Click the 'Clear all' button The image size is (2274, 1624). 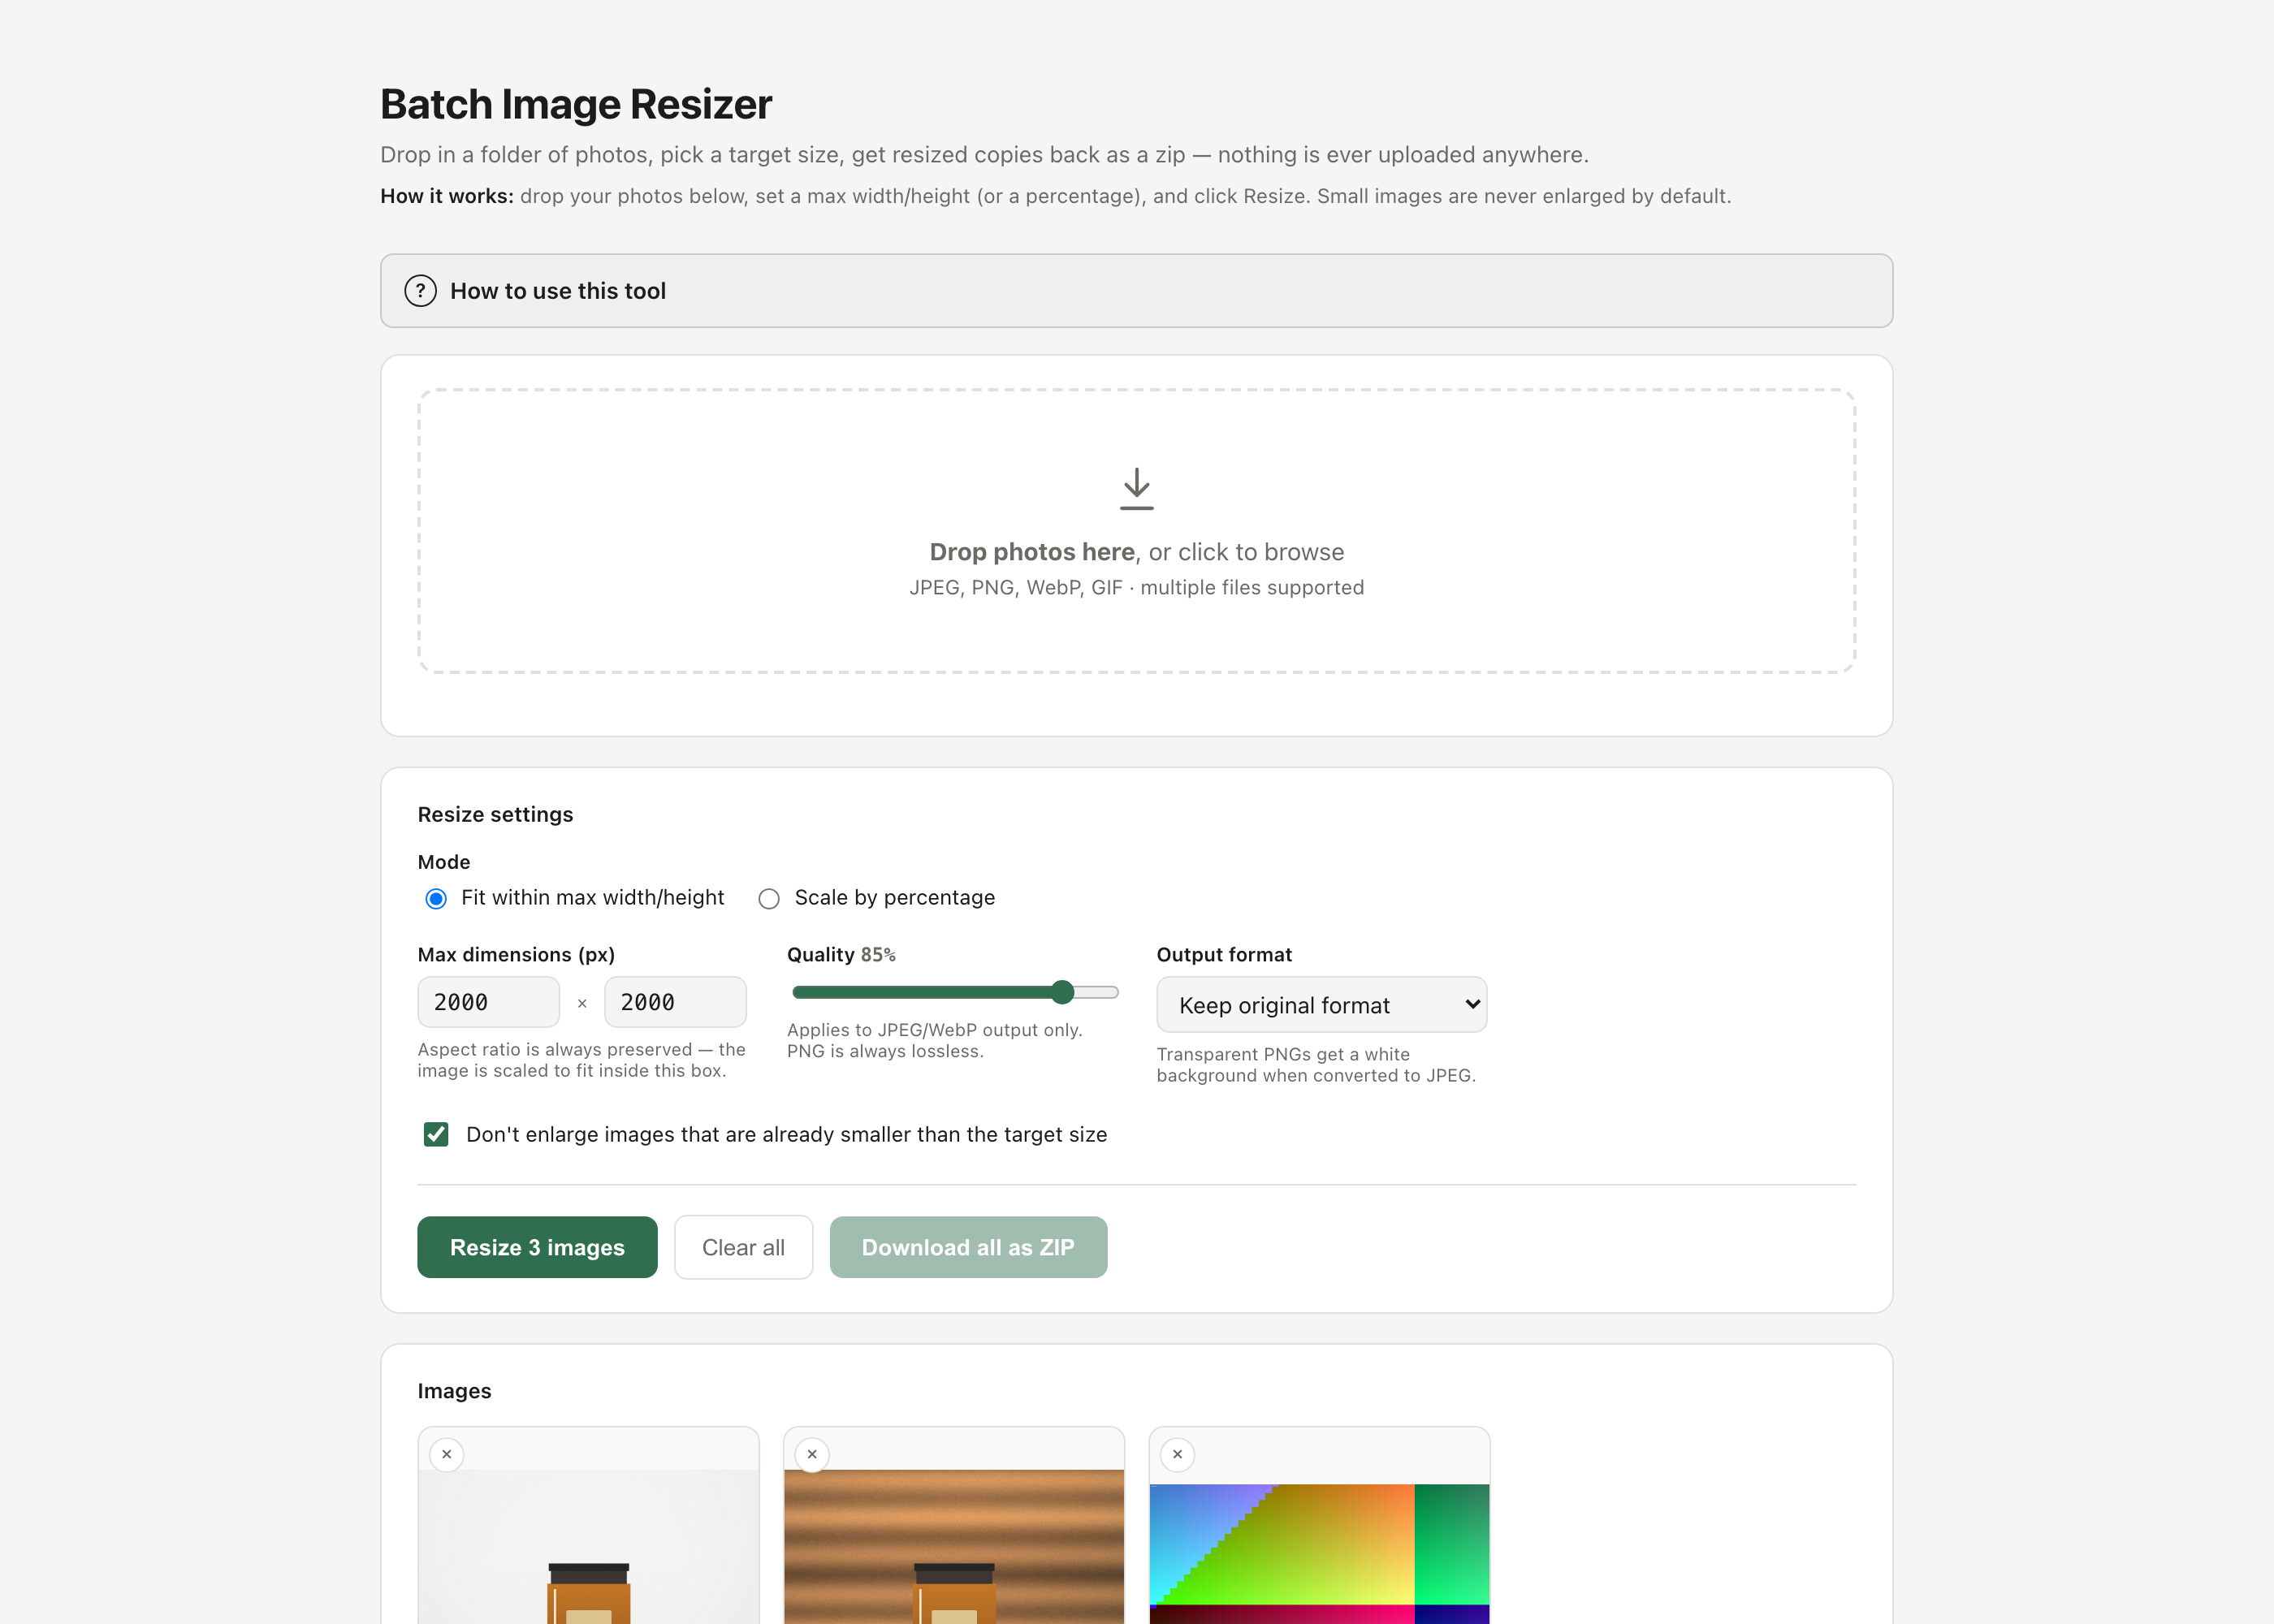pos(743,1247)
